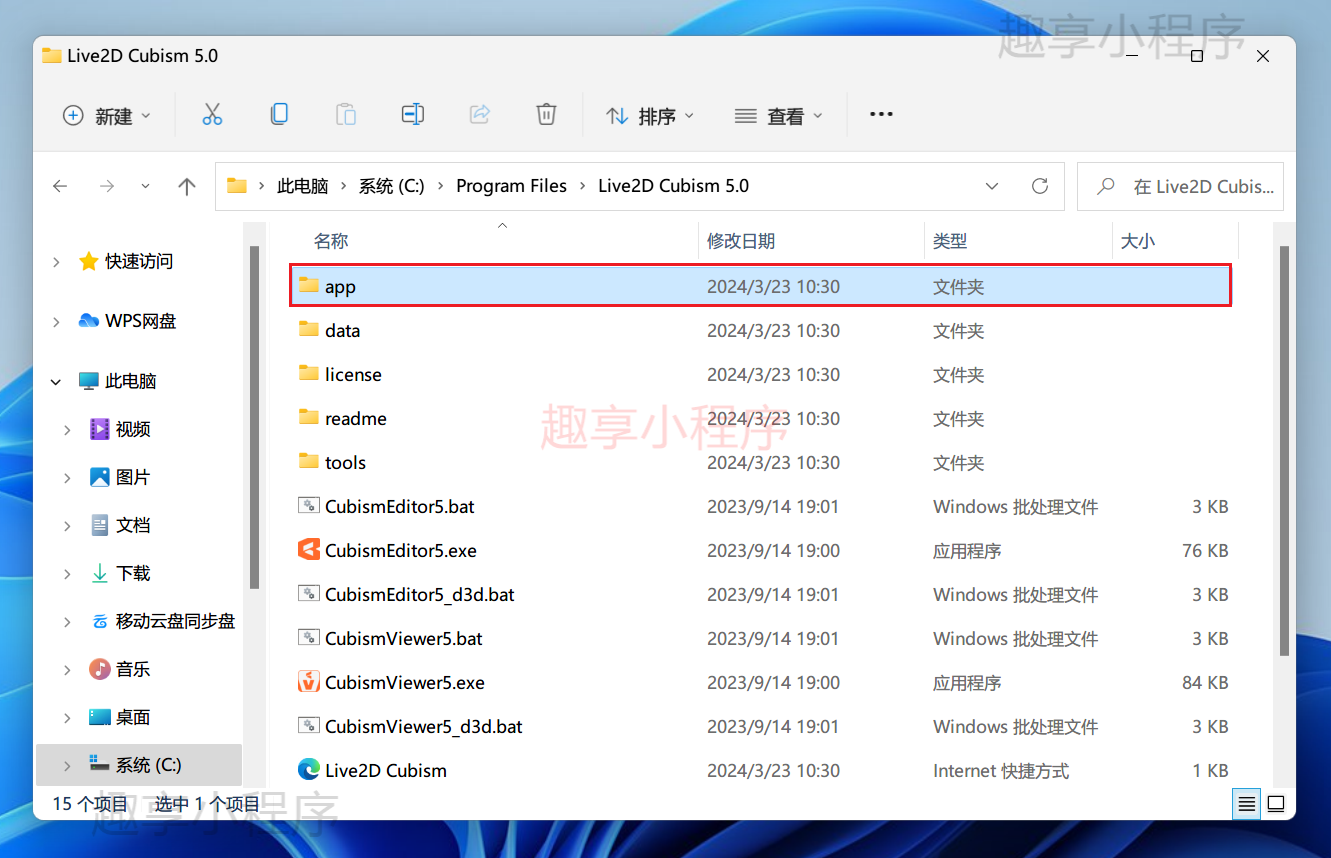The width and height of the screenshot is (1331, 858).
Task: Select the Live2D Cubism Edge shortcut icon
Action: 309,770
